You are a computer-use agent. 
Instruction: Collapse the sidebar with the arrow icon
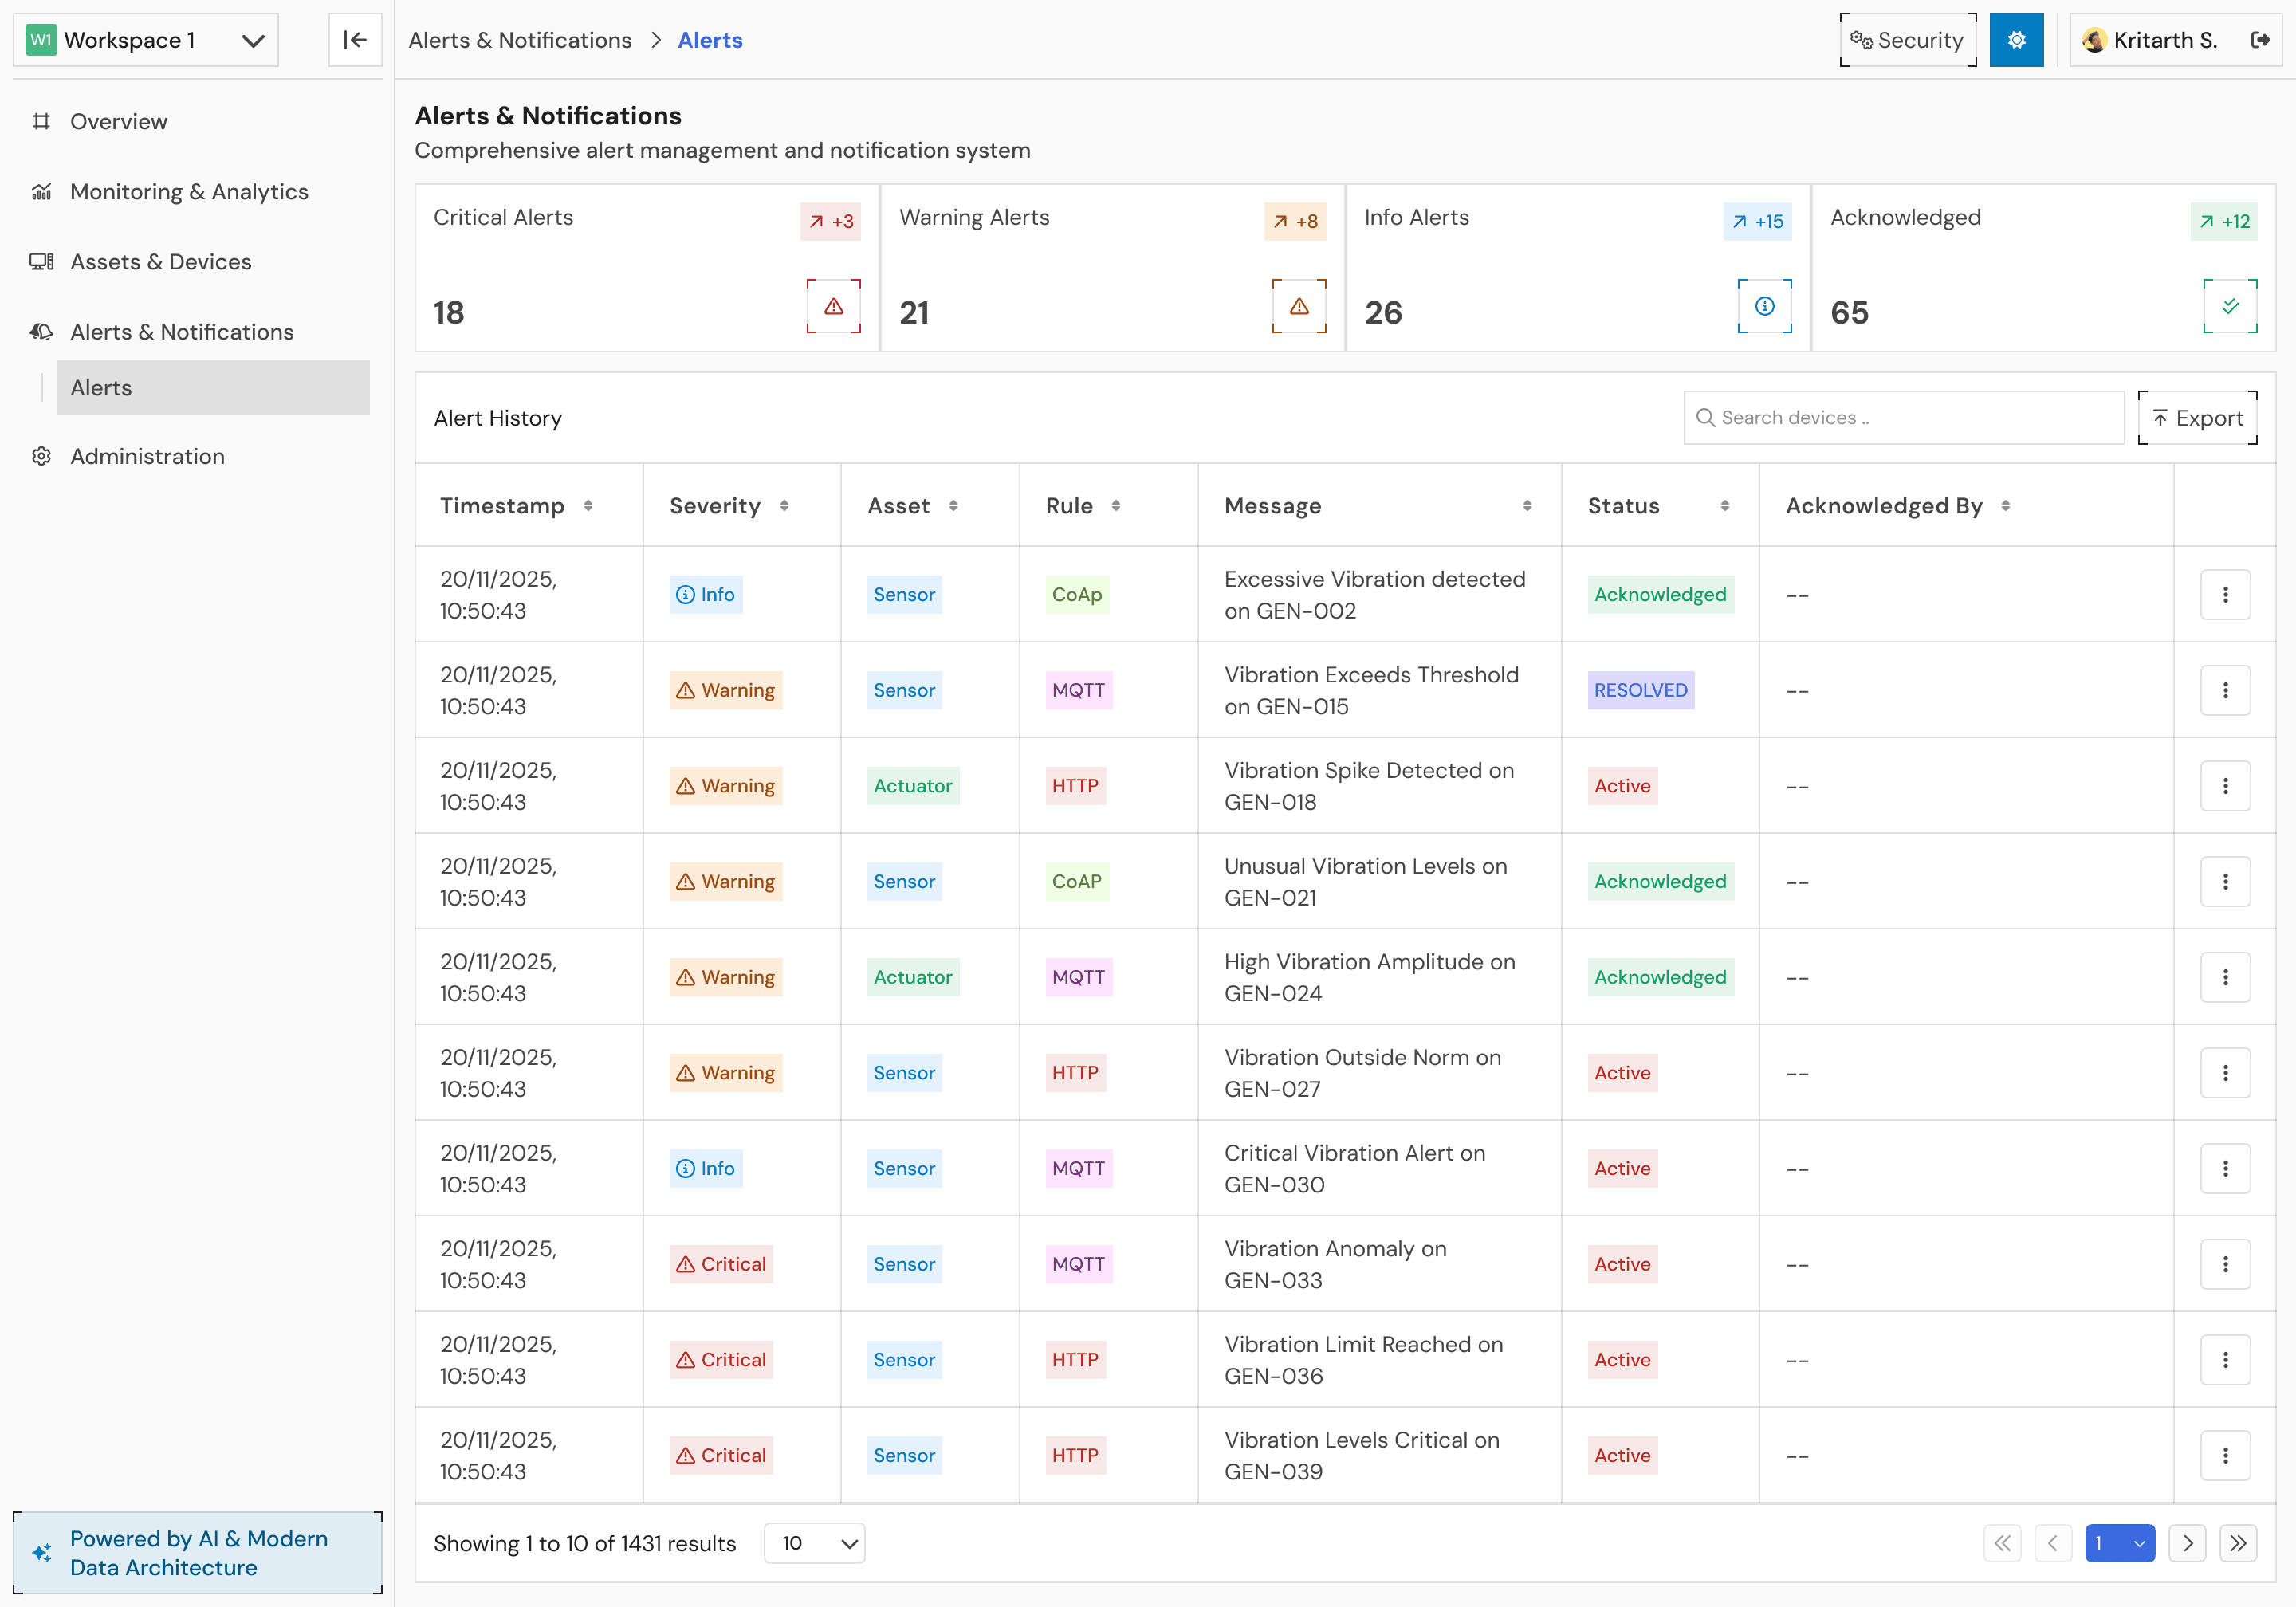point(355,40)
